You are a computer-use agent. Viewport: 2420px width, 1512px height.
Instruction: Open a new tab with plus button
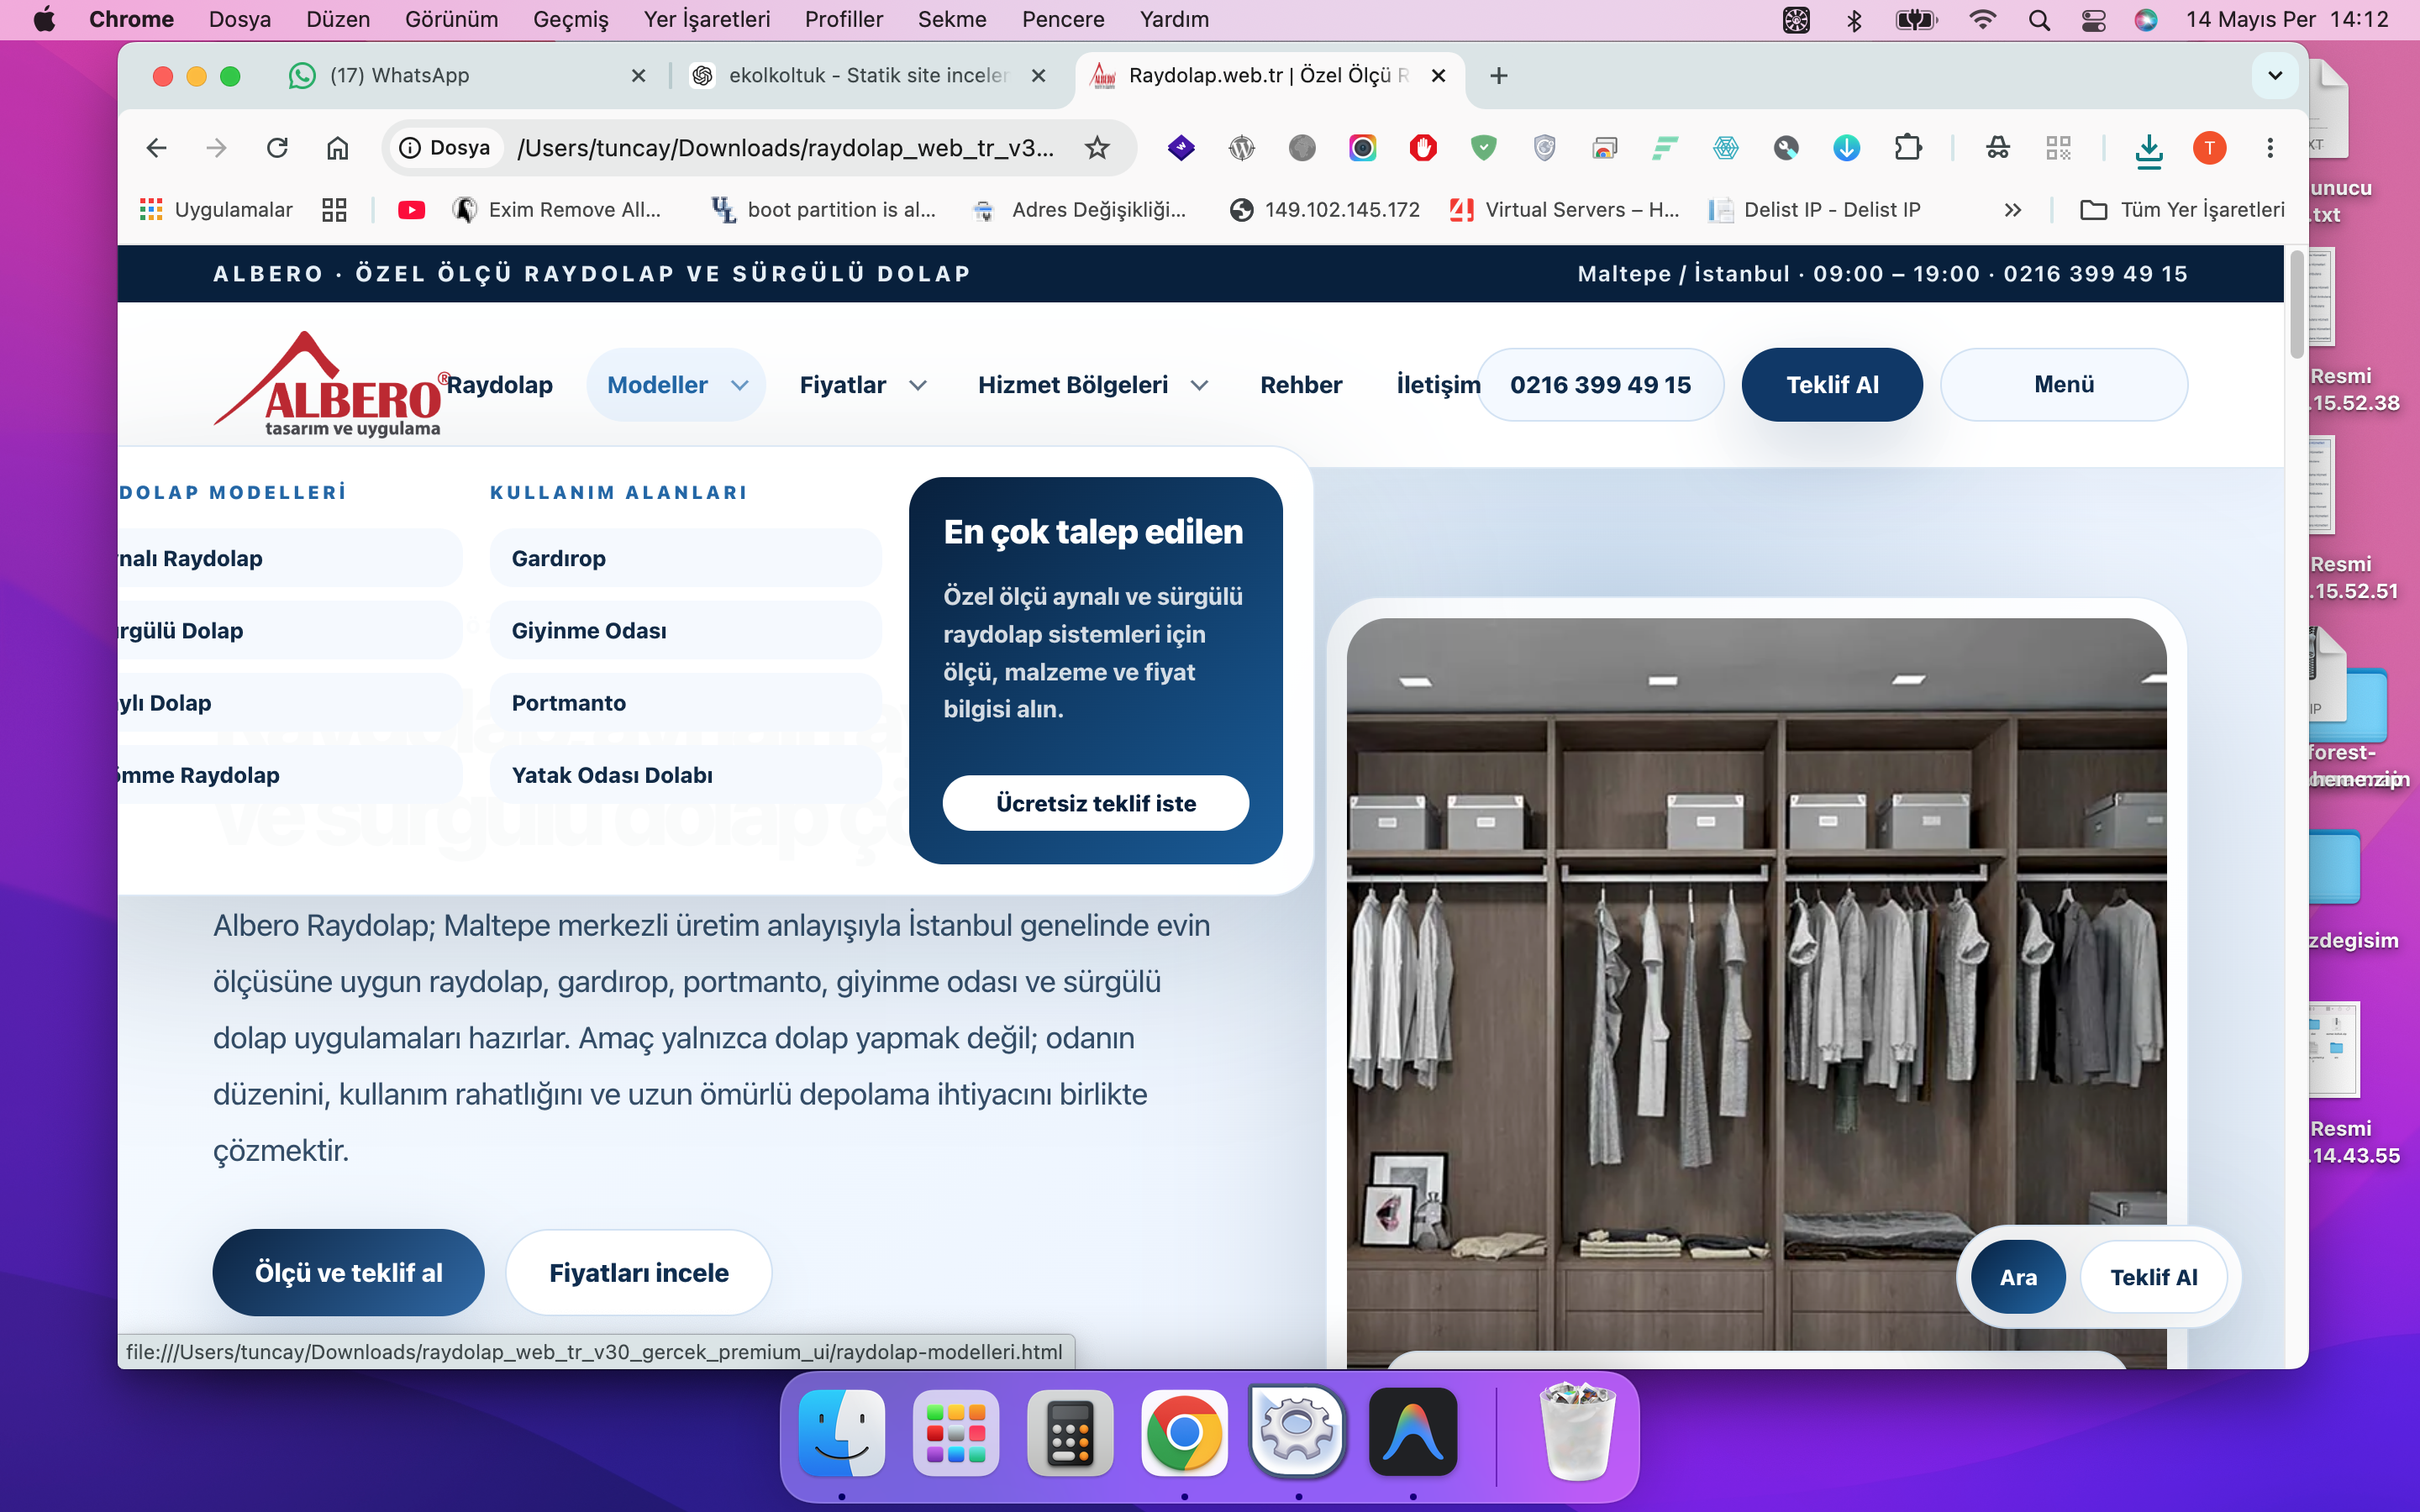pos(1498,76)
